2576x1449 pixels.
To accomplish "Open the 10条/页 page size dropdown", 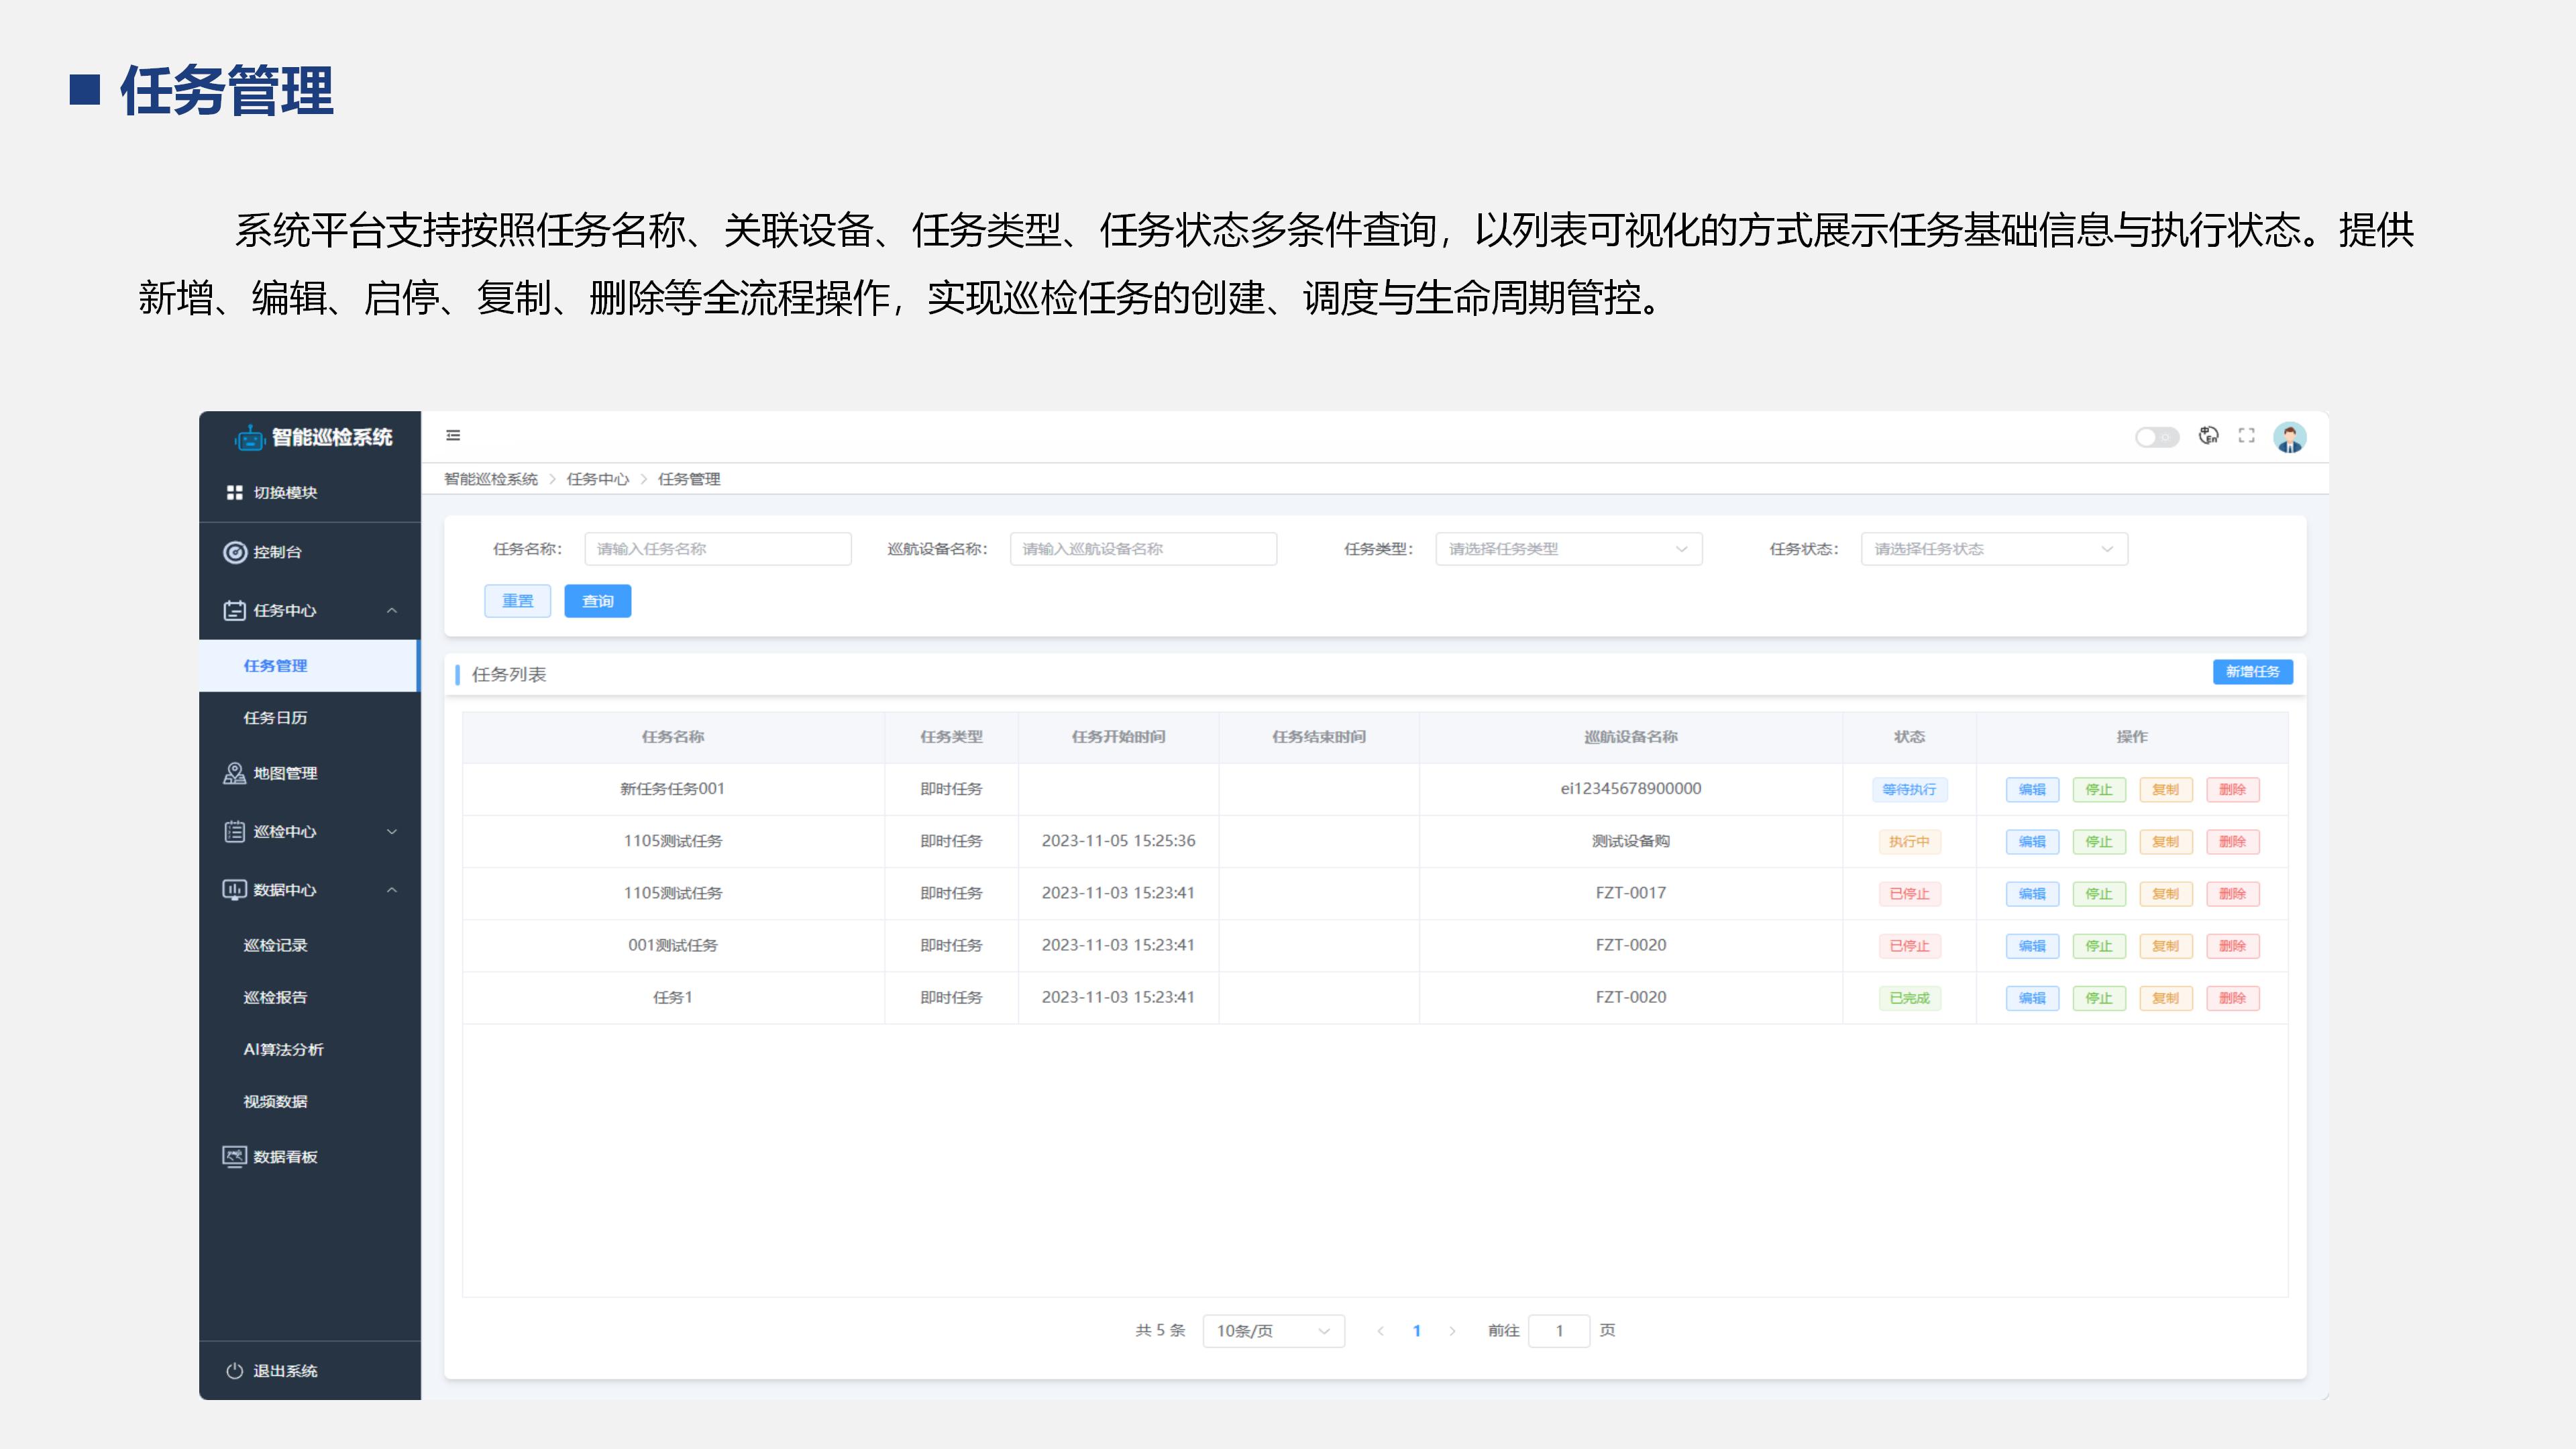I will point(1274,1331).
